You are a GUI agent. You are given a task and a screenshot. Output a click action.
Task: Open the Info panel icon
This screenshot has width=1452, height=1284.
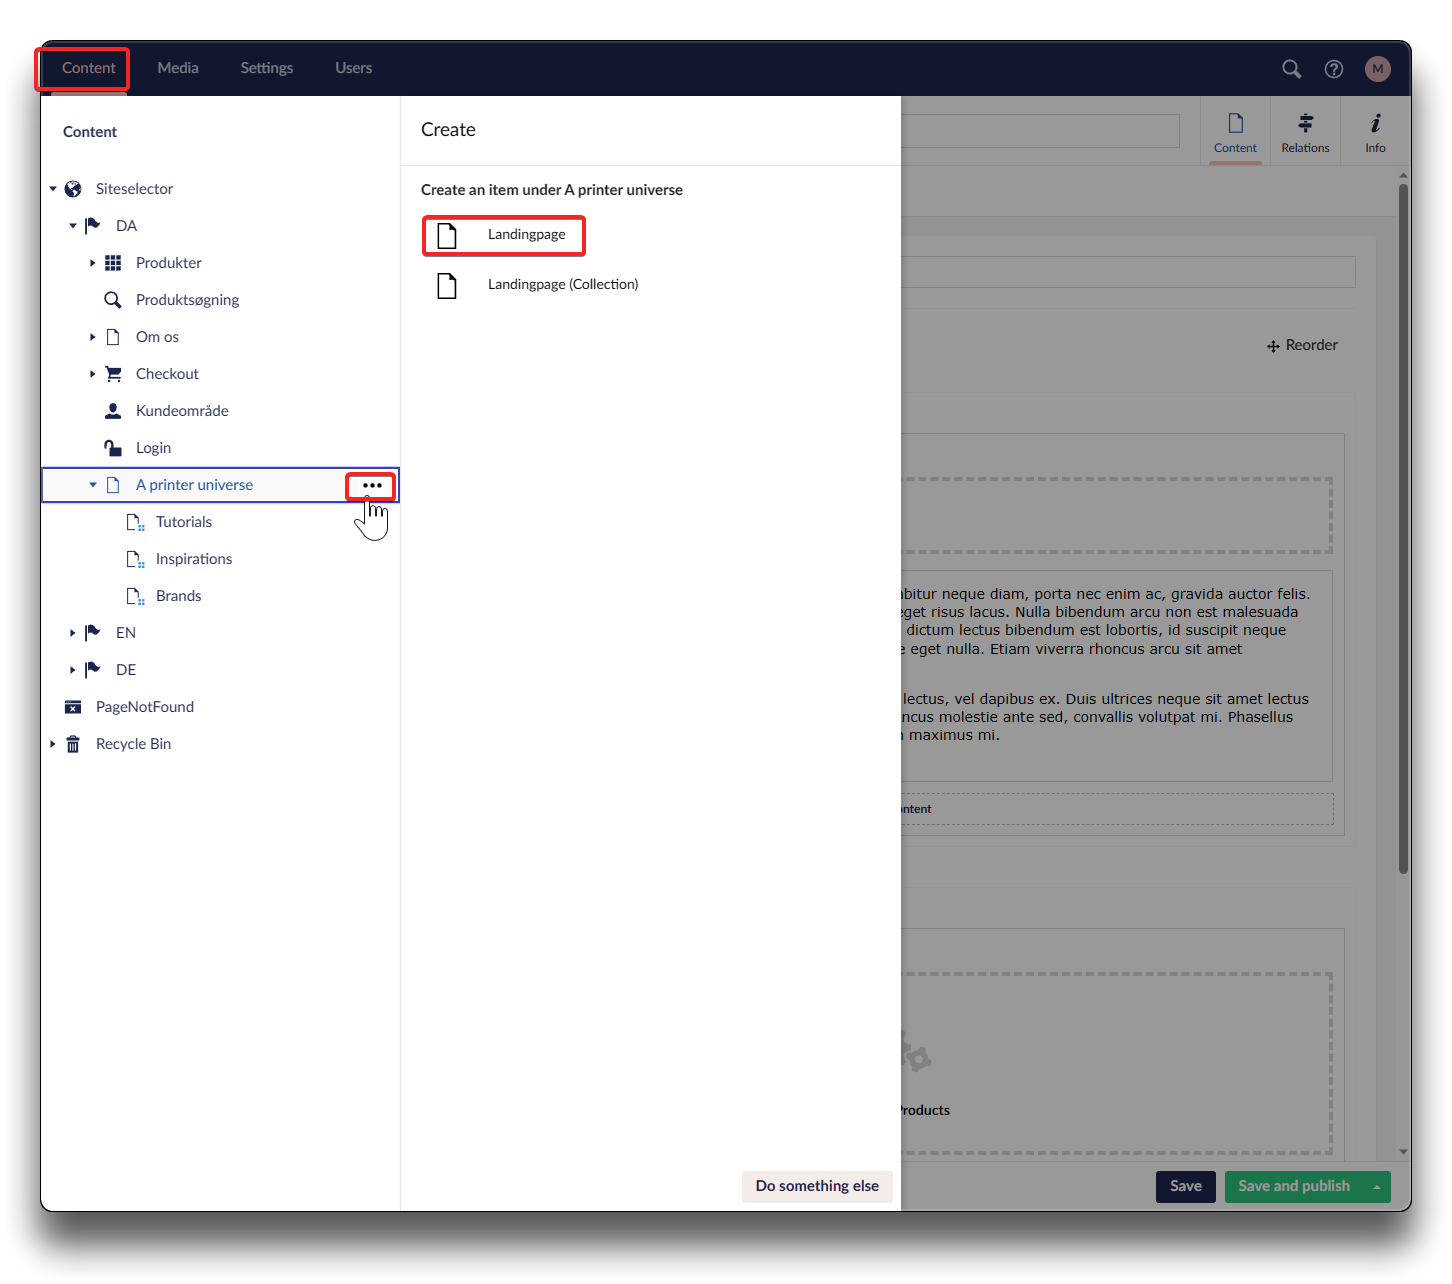pos(1375,123)
